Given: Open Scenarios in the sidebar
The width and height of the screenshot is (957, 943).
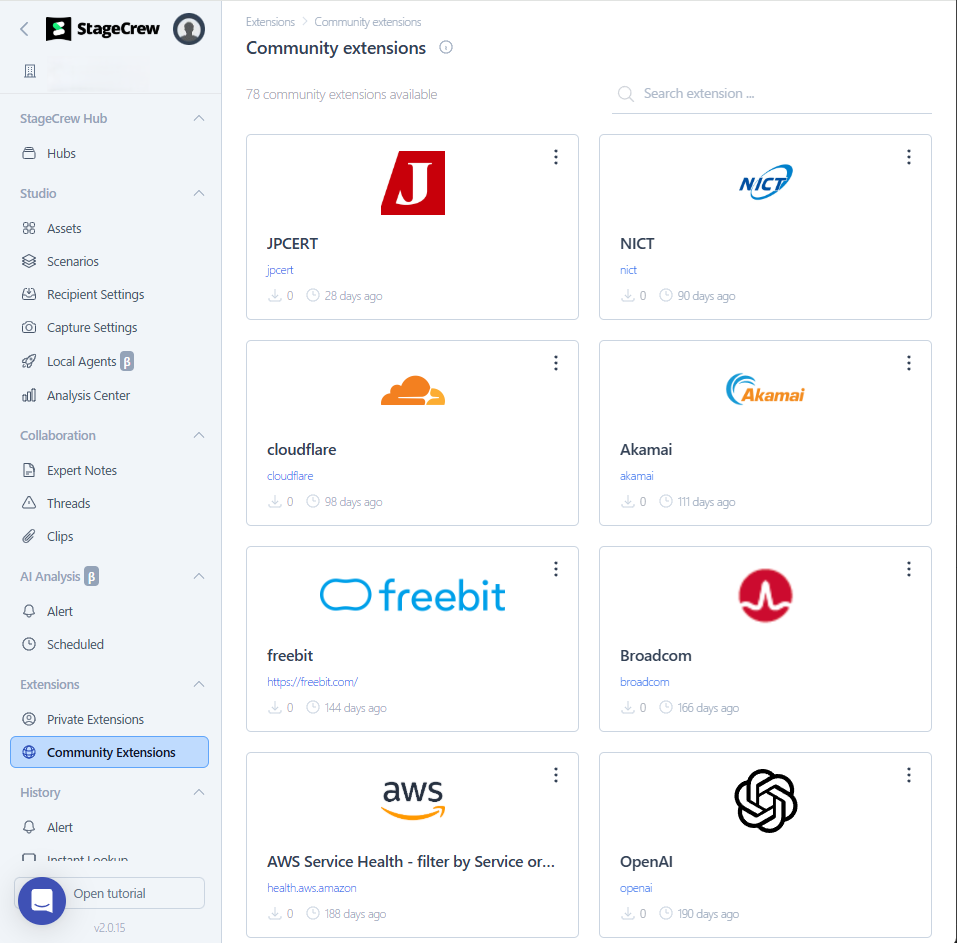Looking at the screenshot, I should [73, 262].
